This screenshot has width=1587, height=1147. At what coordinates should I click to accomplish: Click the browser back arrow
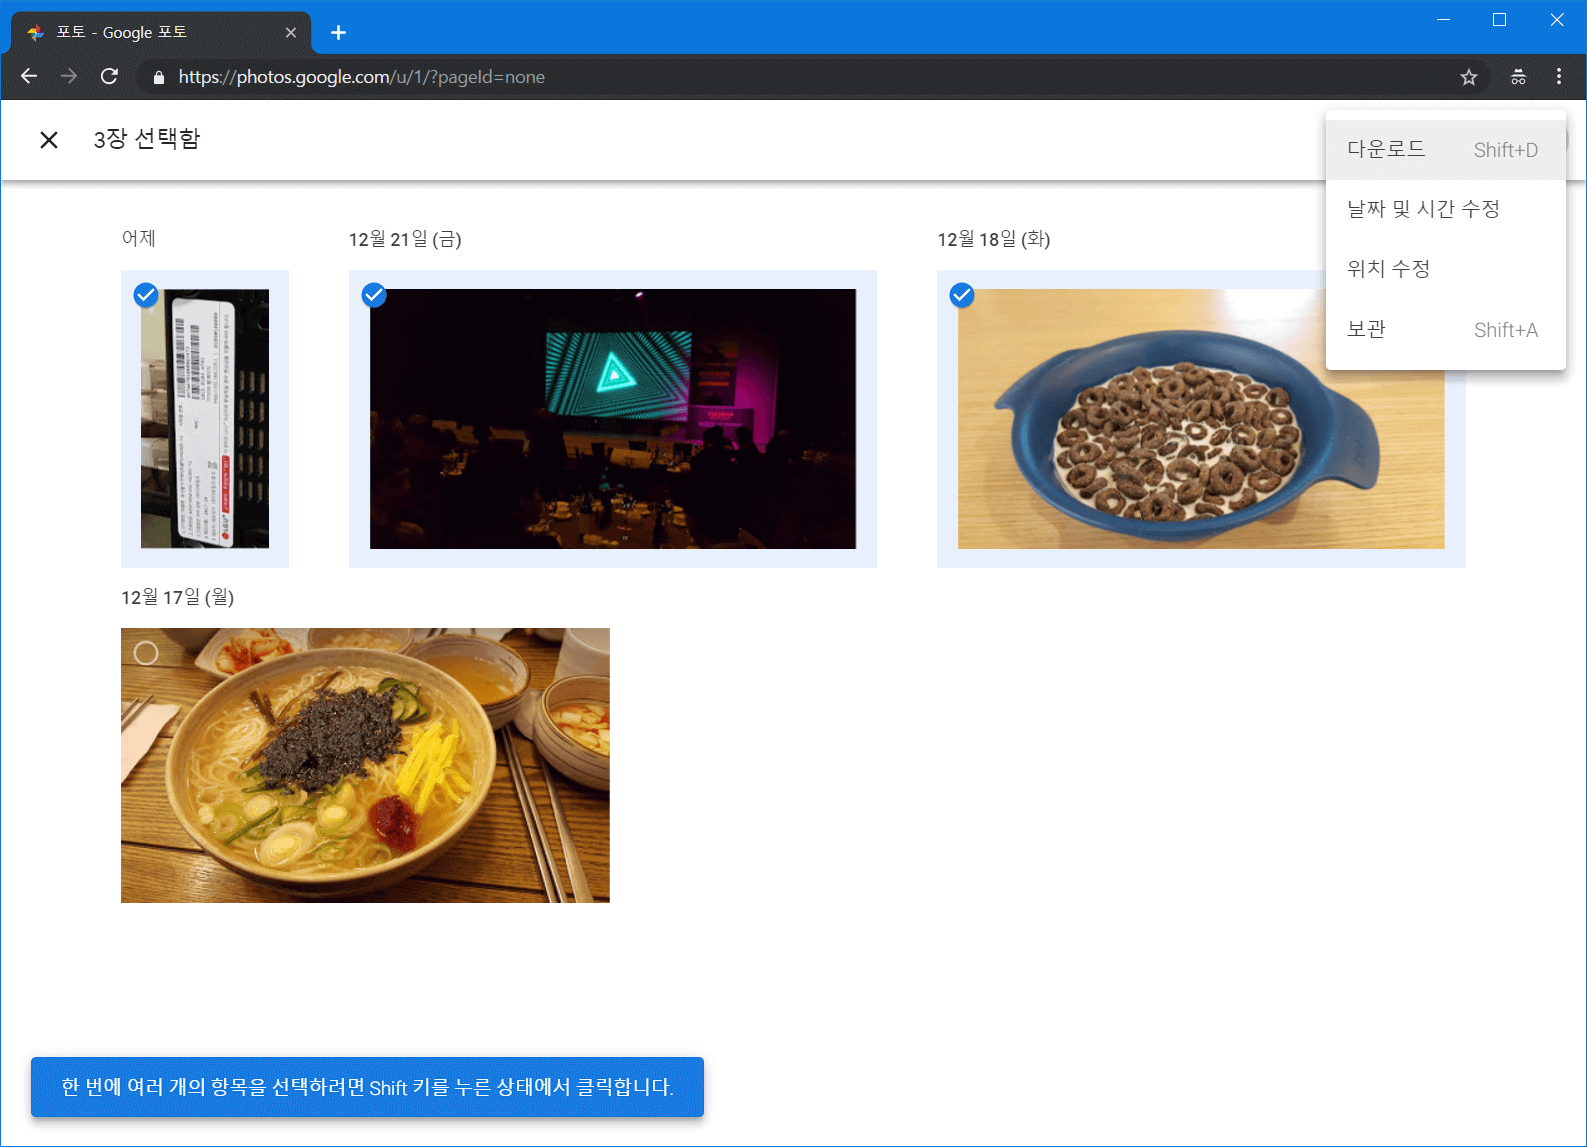click(29, 77)
